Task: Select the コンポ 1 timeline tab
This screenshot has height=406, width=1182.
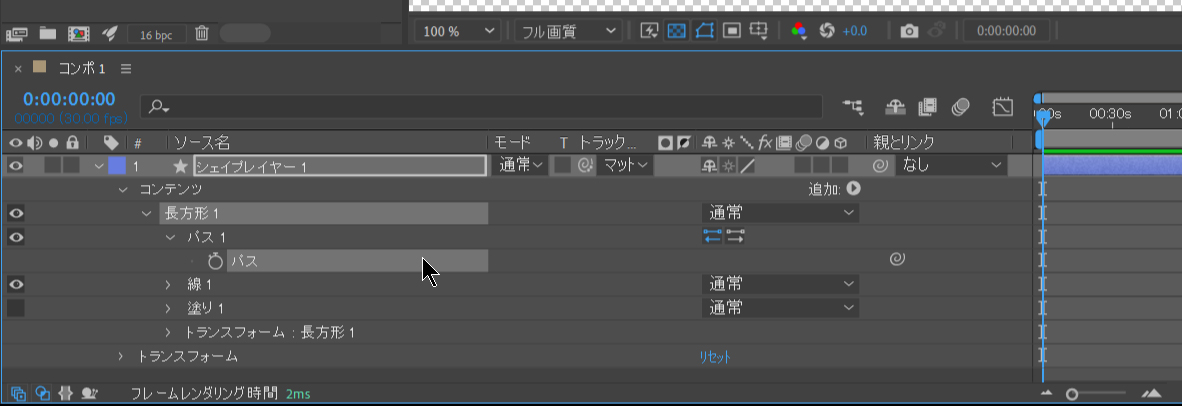Action: pyautogui.click(x=82, y=69)
